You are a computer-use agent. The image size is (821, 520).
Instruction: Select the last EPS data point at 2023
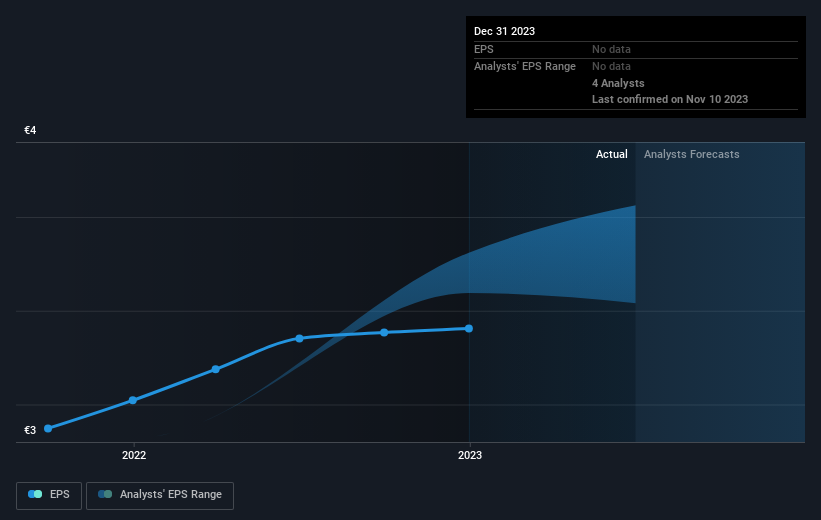(x=469, y=328)
